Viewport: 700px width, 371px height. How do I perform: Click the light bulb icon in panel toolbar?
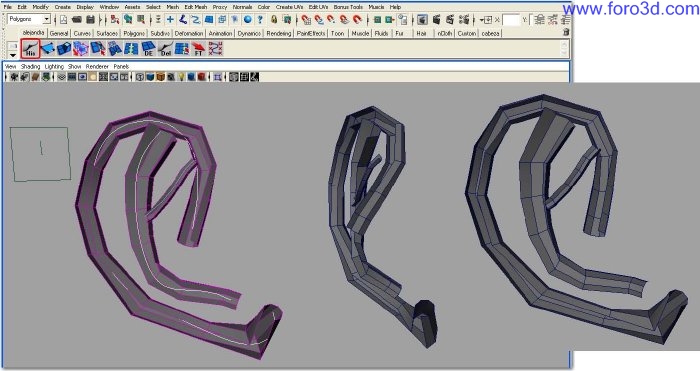coord(181,77)
